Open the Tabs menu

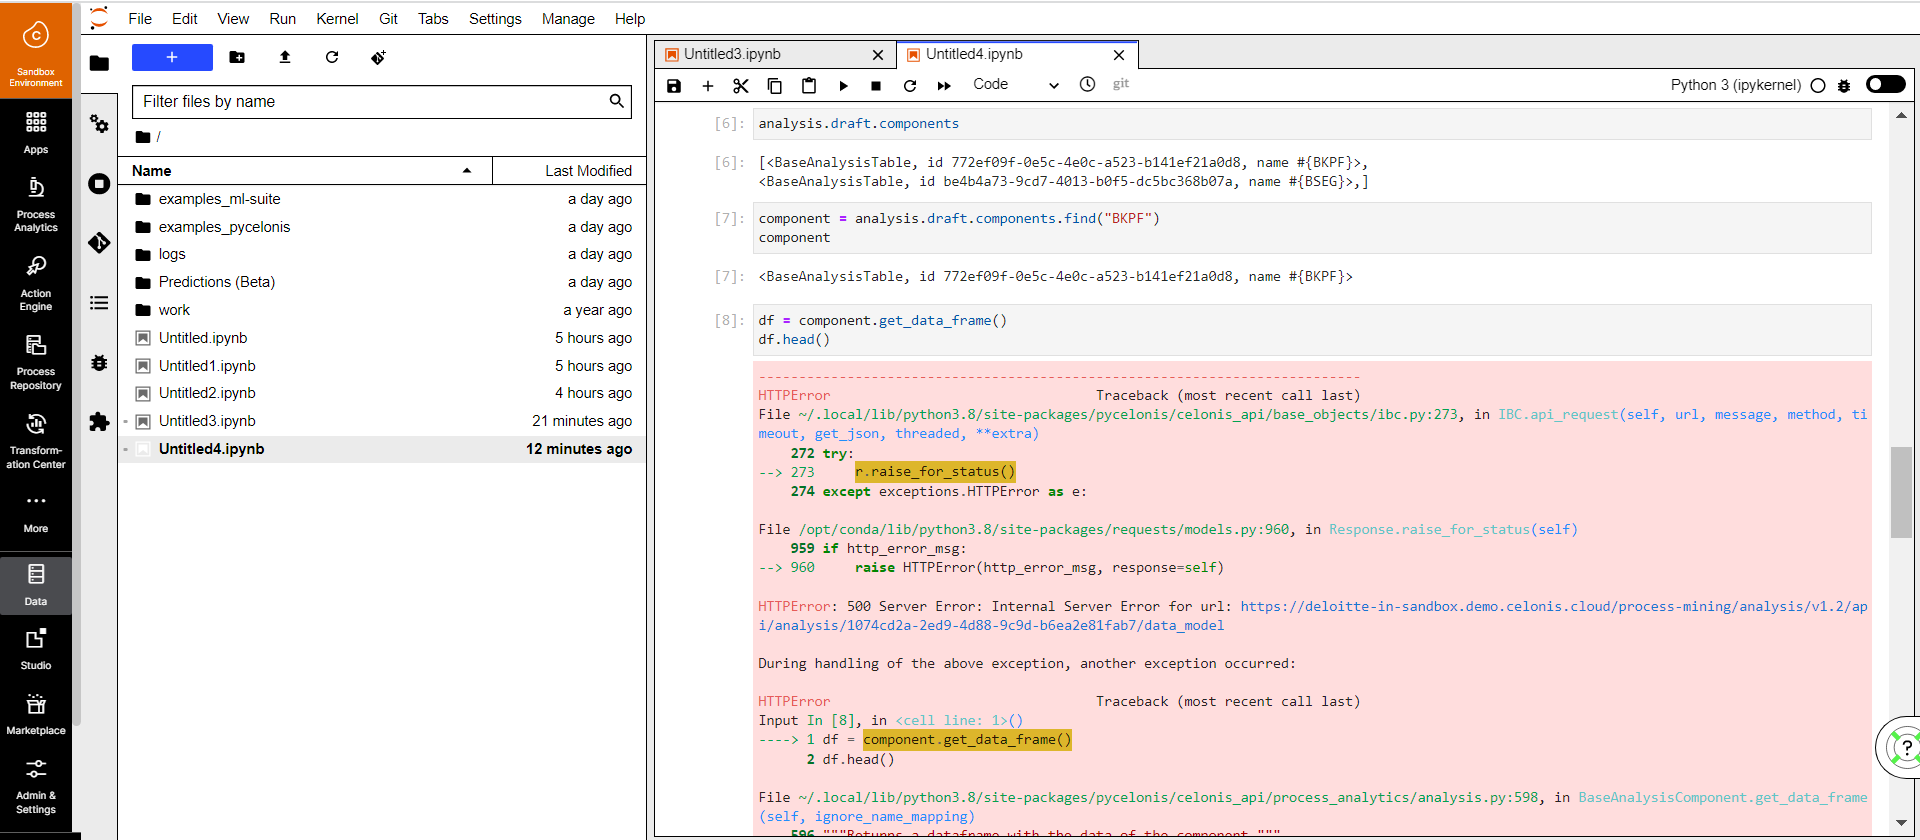[x=433, y=19]
